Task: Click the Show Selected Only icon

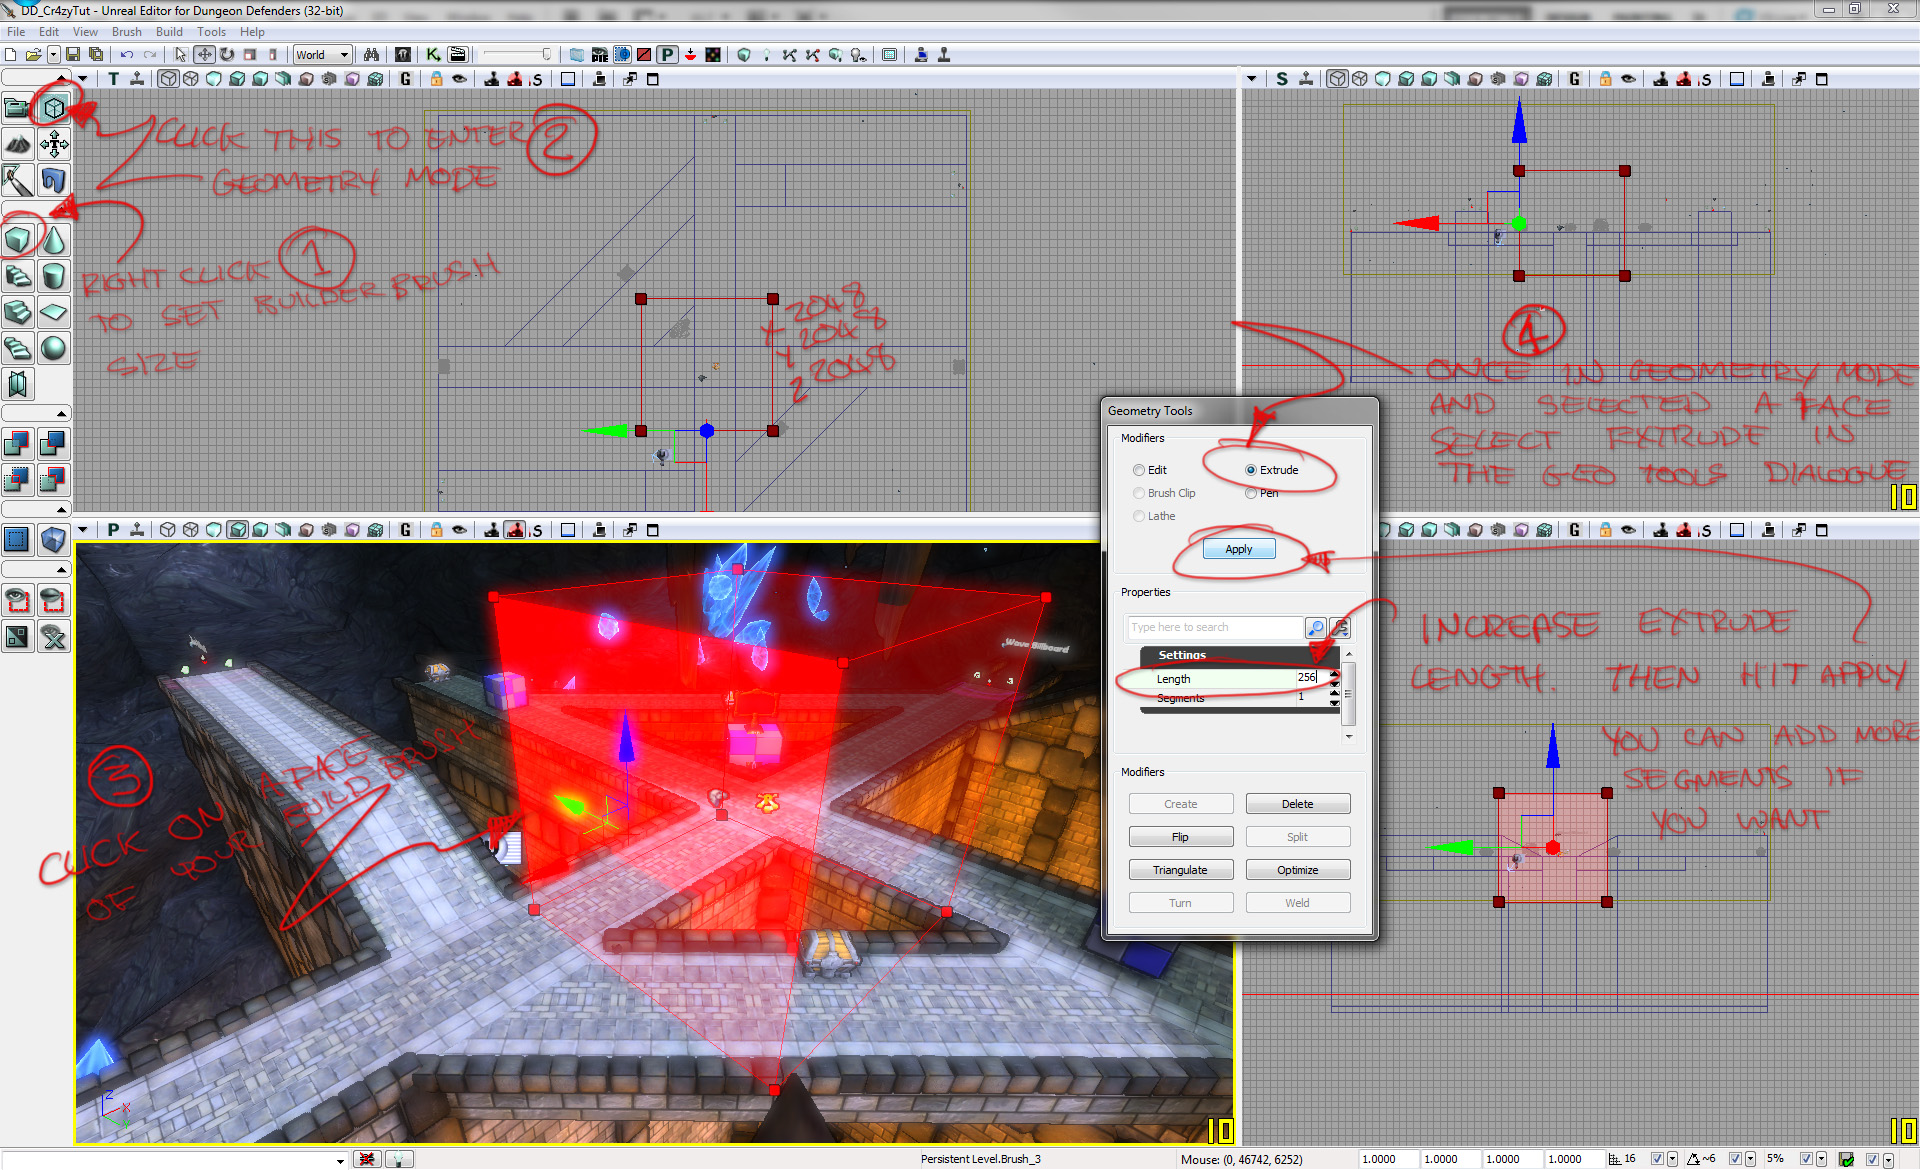Action: (x=18, y=601)
